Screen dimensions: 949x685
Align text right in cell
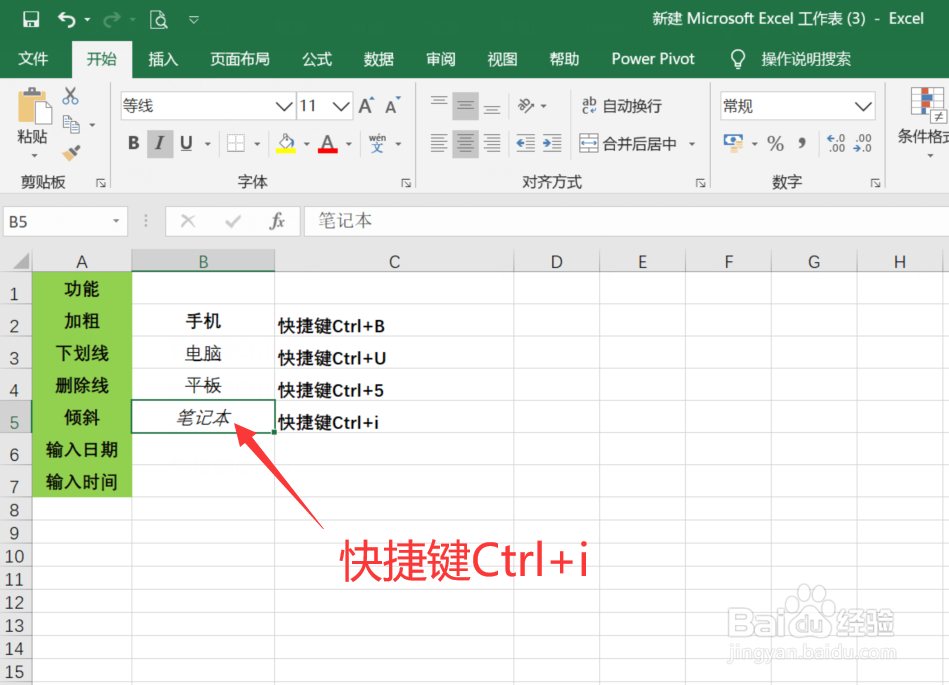[491, 143]
